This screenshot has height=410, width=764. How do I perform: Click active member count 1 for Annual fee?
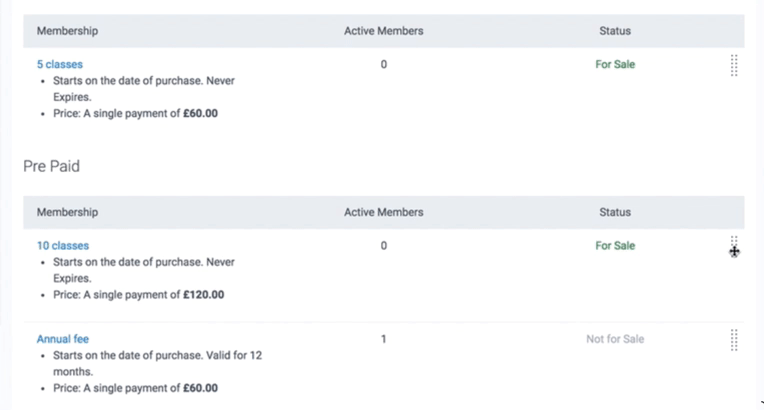pos(384,339)
